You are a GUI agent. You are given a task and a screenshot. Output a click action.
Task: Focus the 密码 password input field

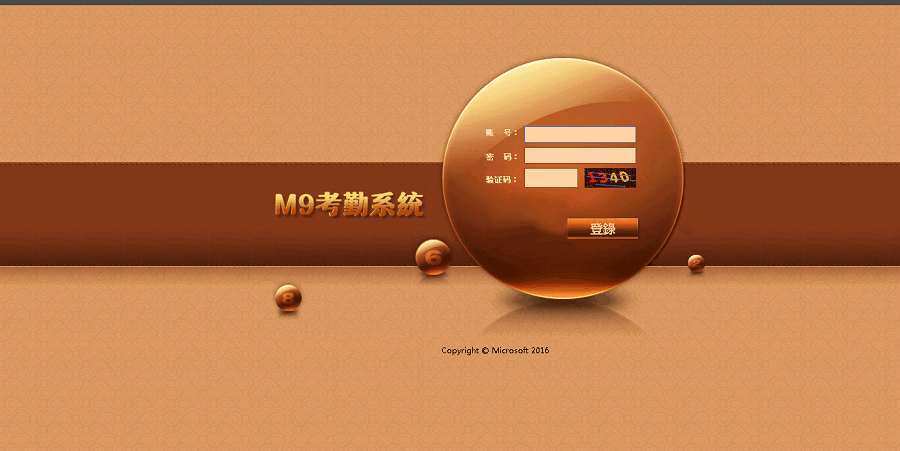tap(580, 156)
